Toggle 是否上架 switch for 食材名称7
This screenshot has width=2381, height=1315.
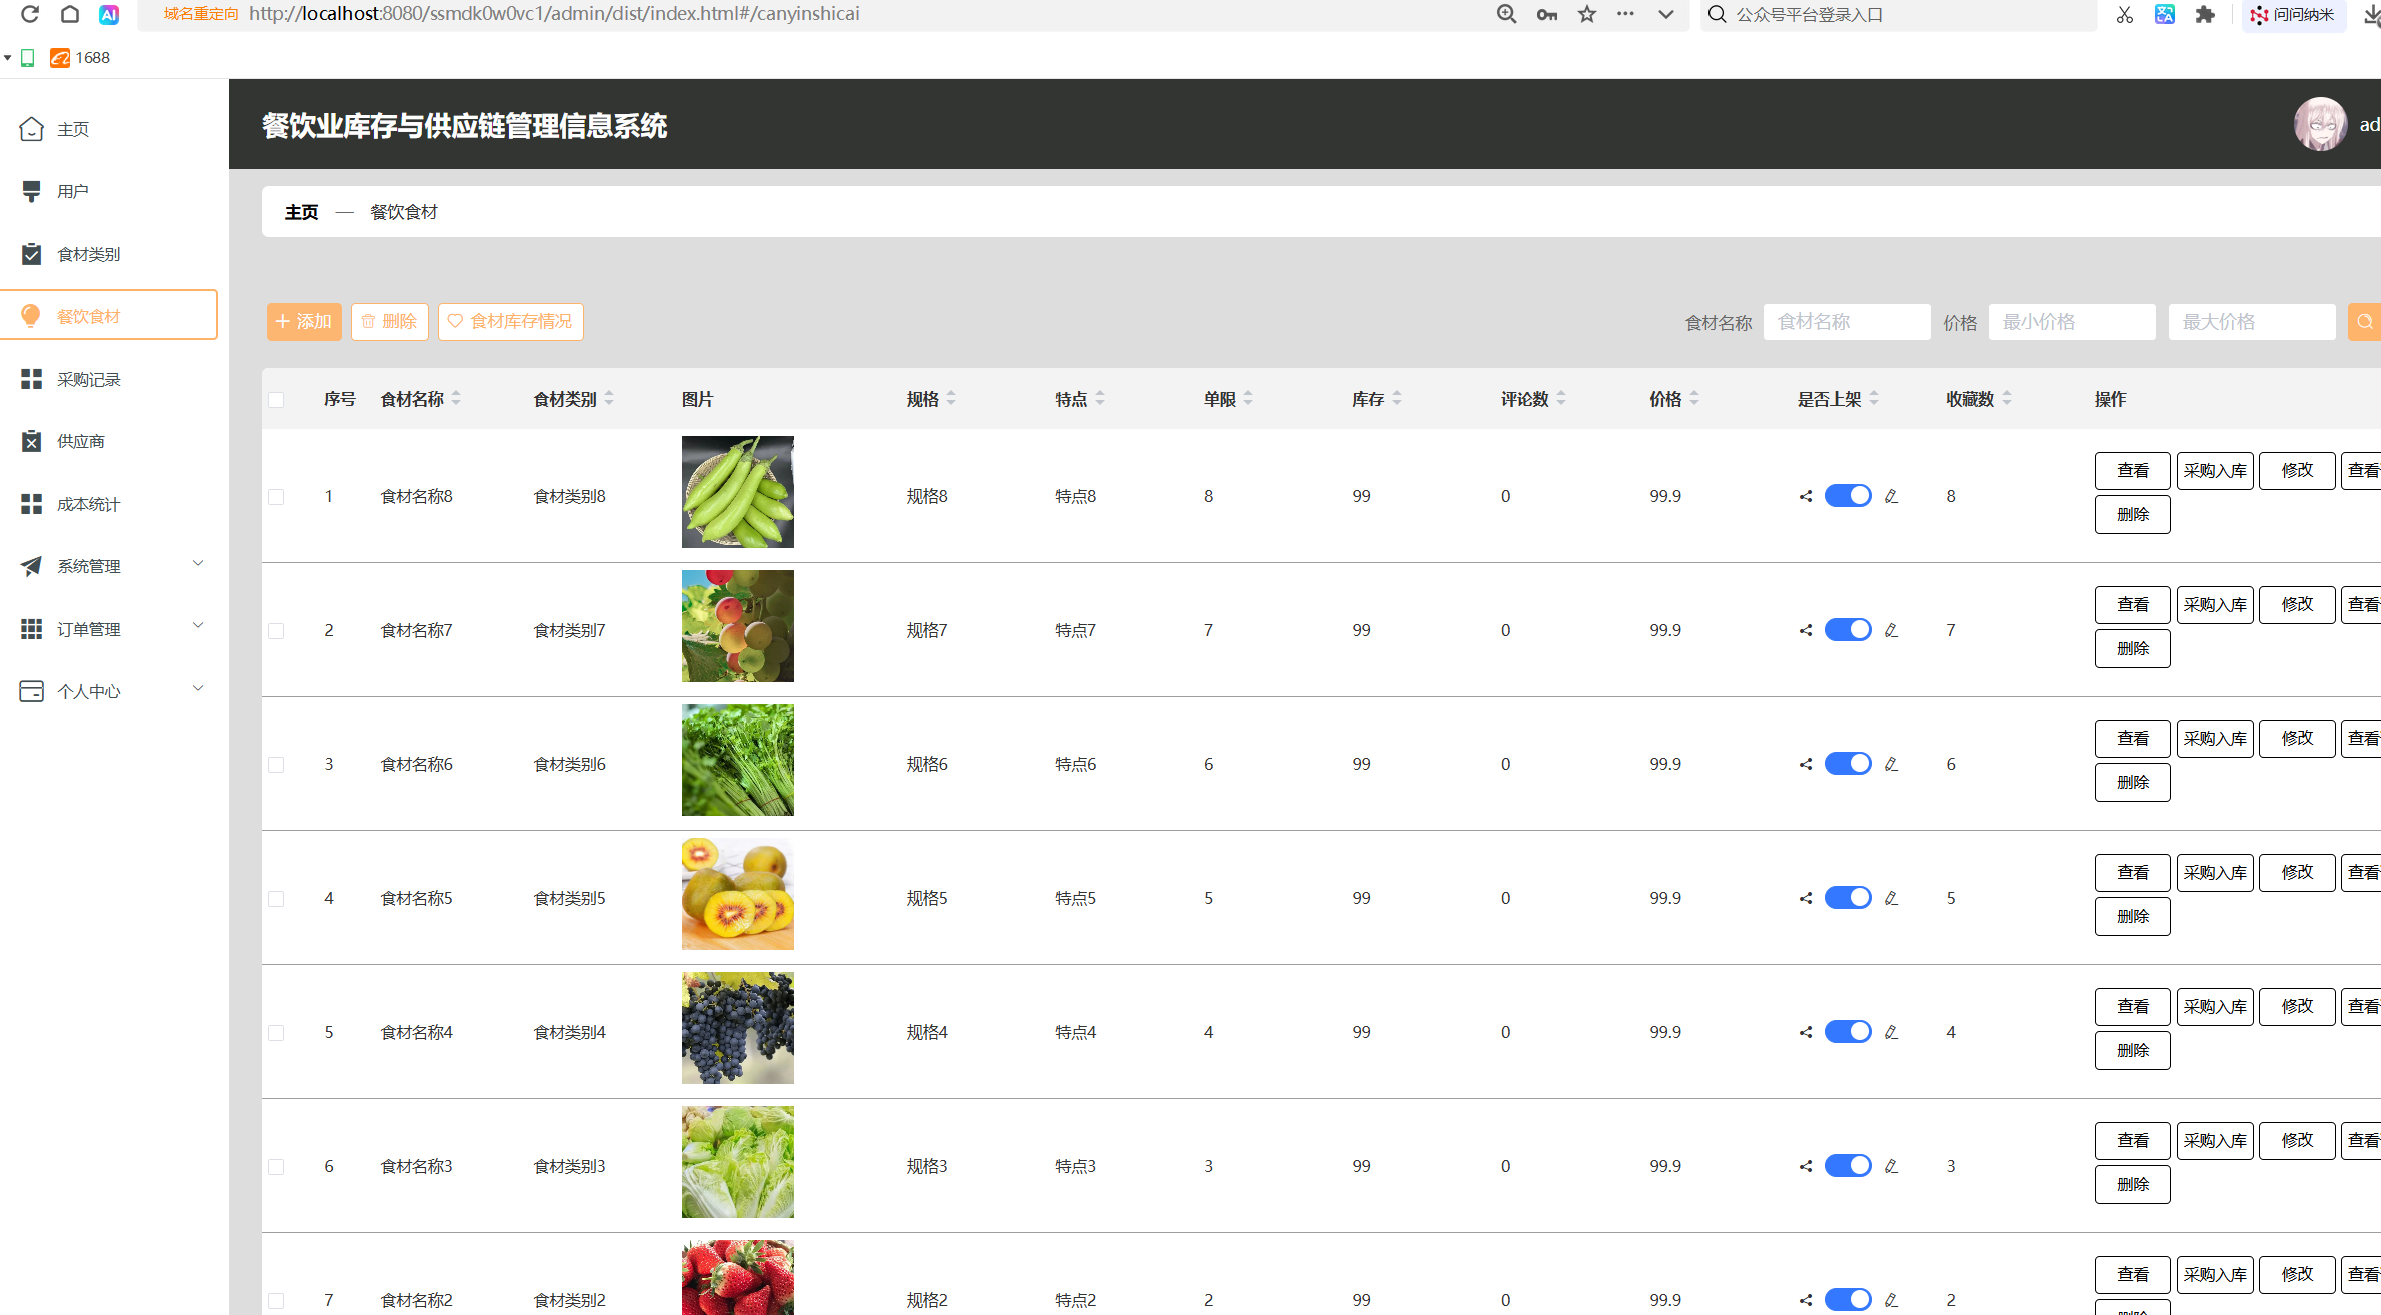pos(1848,630)
